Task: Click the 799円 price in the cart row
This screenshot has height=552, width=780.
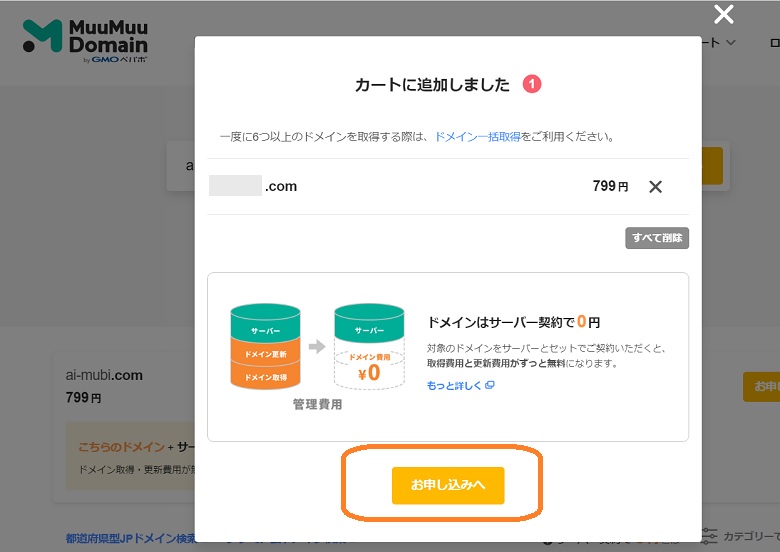Action: coord(610,186)
